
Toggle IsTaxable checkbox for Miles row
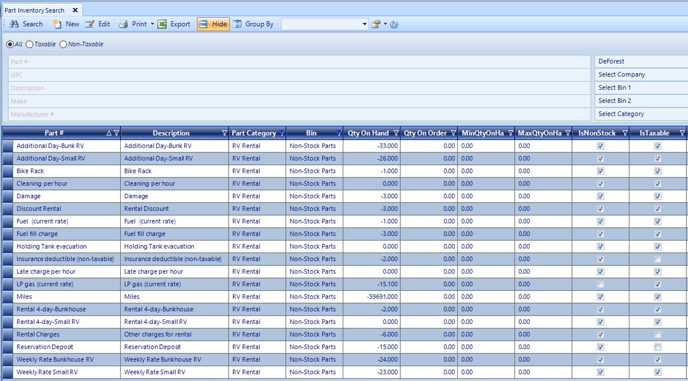[658, 297]
